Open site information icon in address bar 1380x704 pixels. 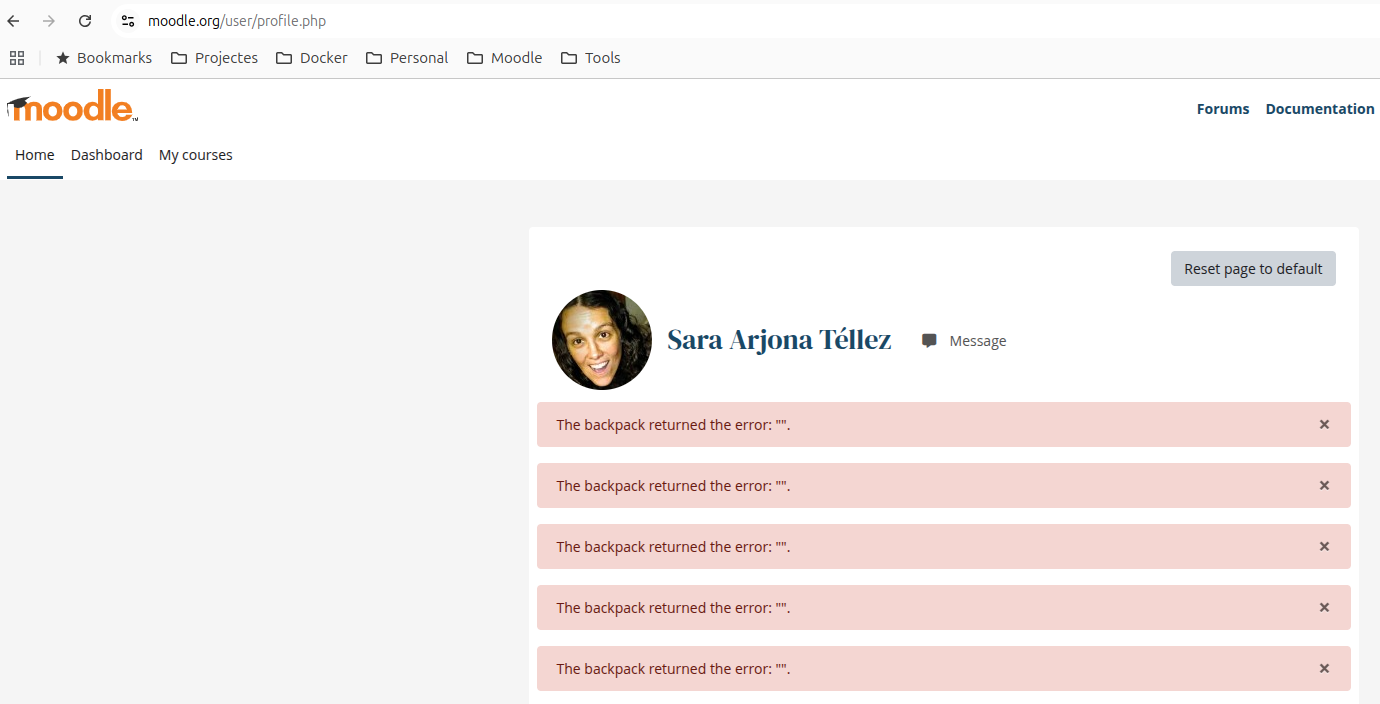tap(127, 21)
